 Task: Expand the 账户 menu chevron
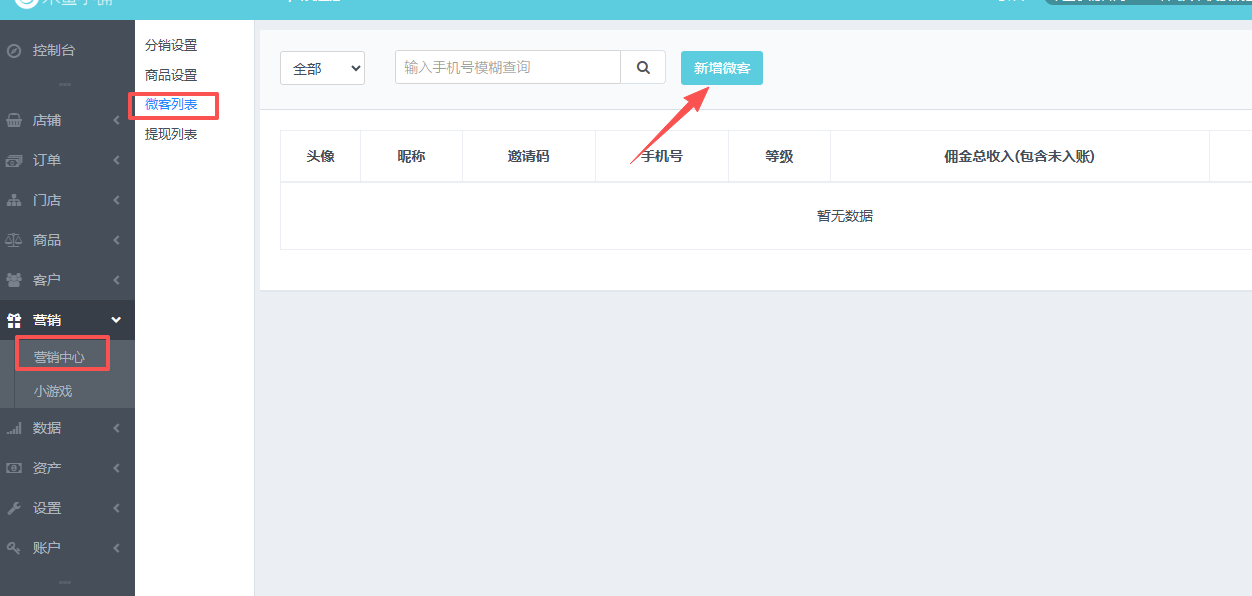116,548
